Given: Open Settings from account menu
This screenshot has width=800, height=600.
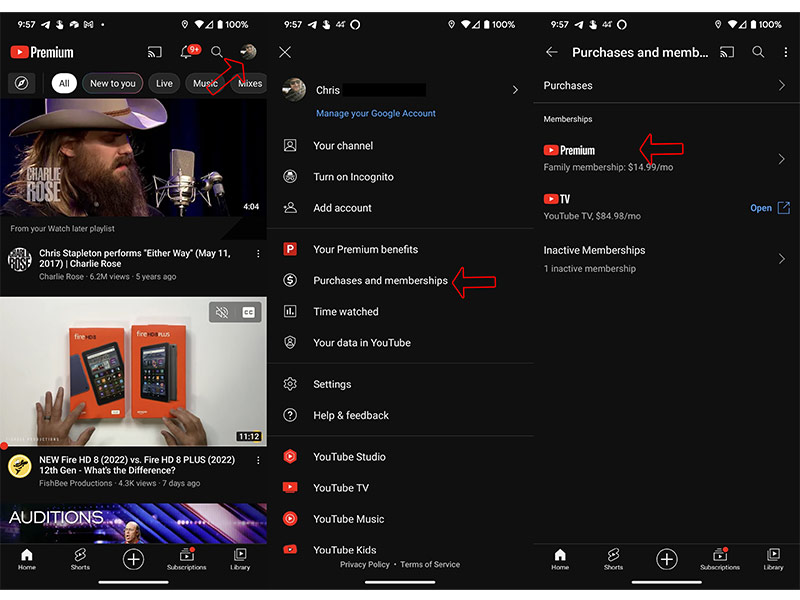Looking at the screenshot, I should (x=400, y=384).
